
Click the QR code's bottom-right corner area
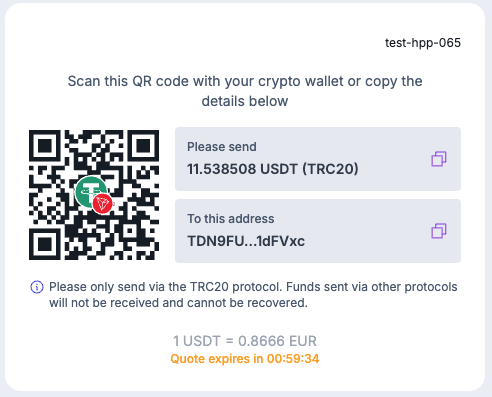pos(143,244)
